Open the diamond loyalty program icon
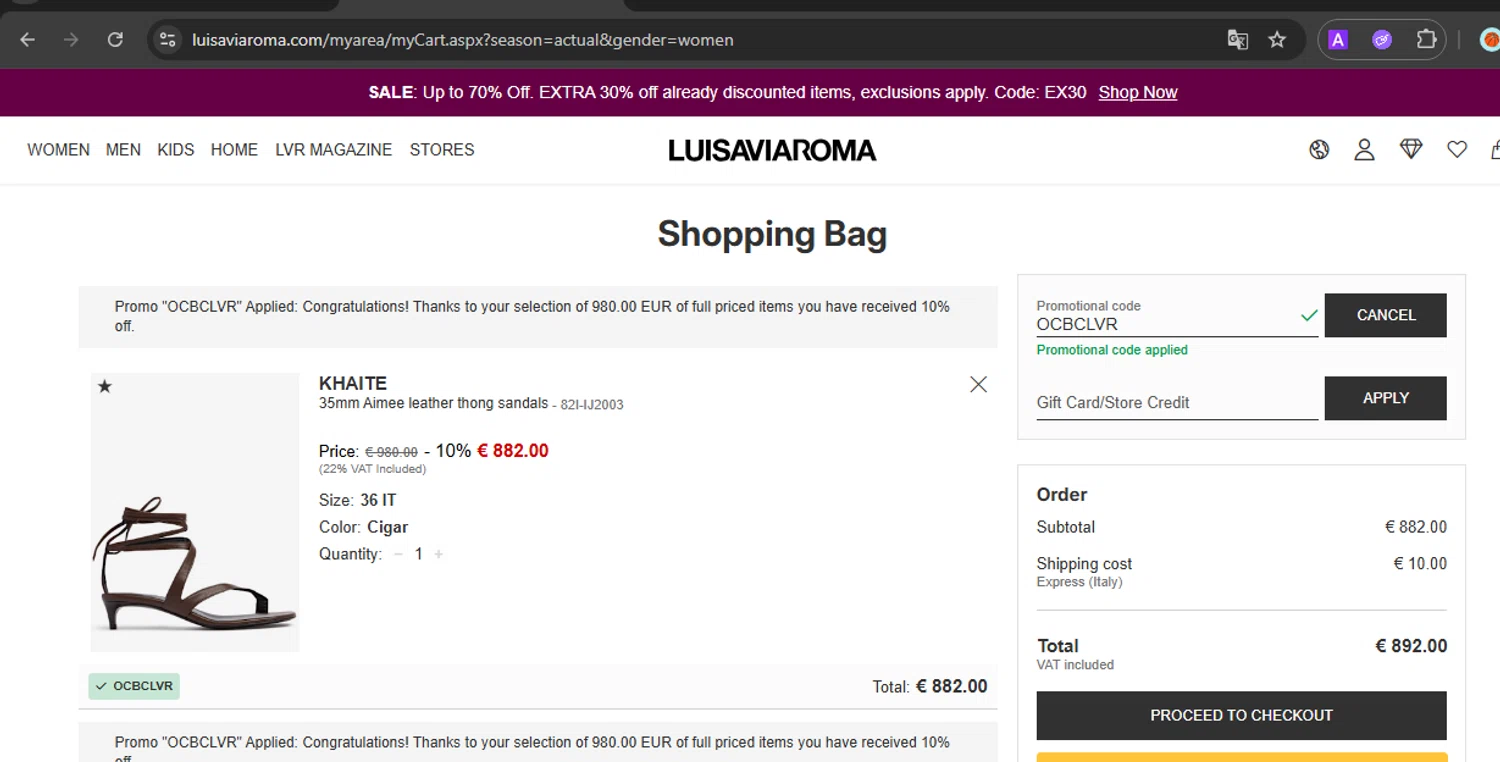1500x762 pixels. (x=1411, y=150)
